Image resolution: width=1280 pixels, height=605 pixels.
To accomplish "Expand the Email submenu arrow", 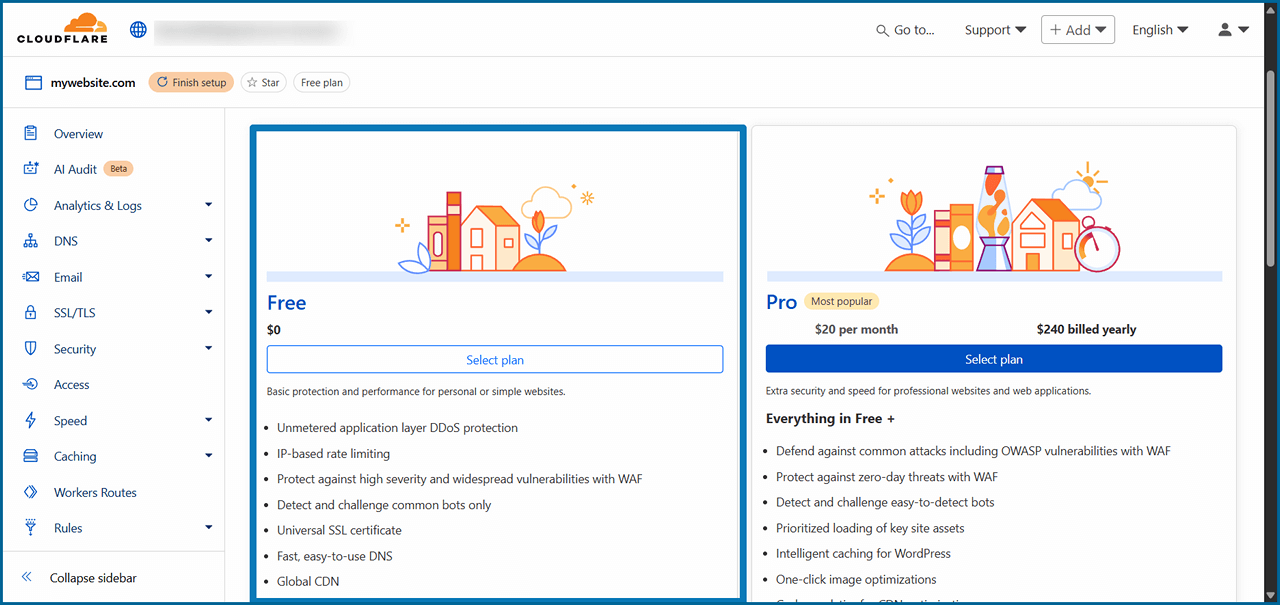I will [x=208, y=277].
